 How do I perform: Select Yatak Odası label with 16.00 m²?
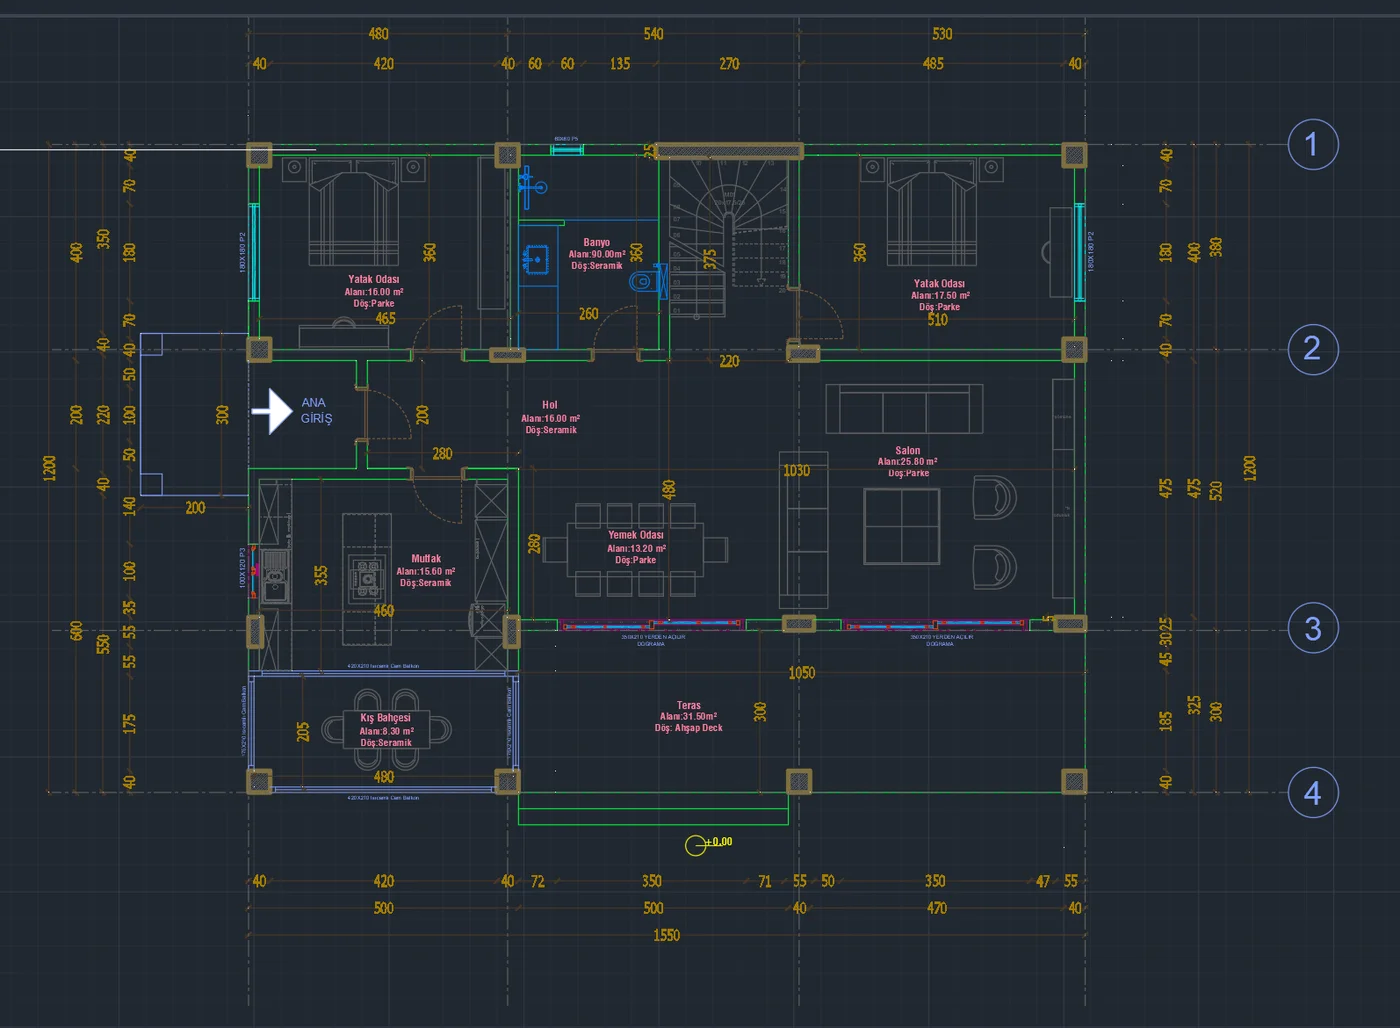point(374,291)
